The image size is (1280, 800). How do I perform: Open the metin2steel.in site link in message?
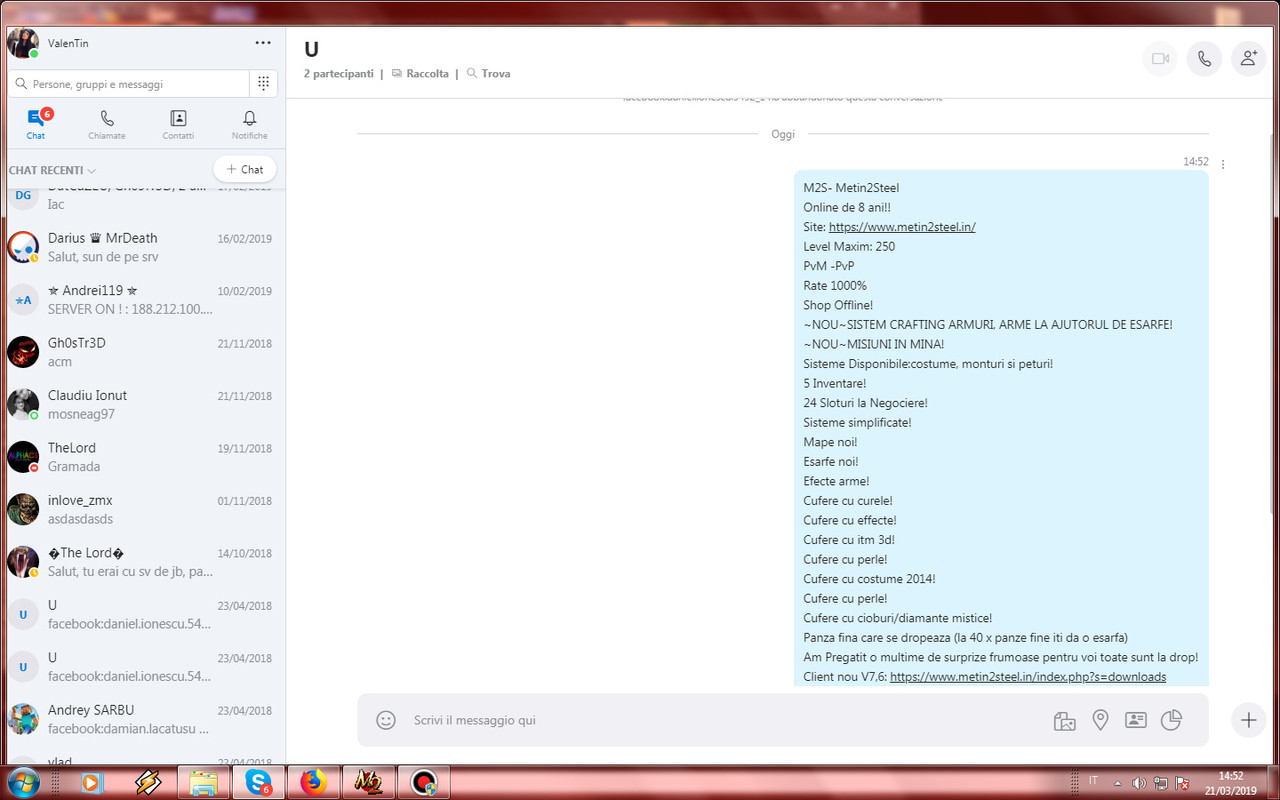902,227
